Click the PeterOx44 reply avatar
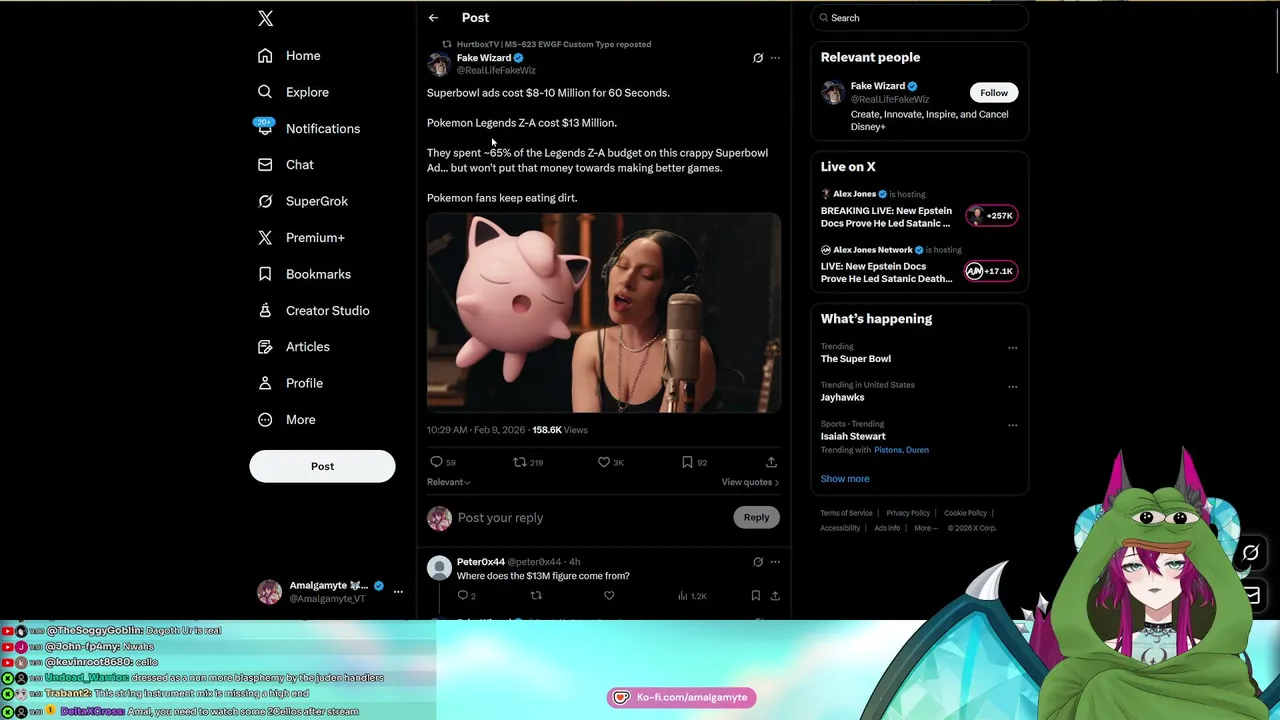 (439, 568)
